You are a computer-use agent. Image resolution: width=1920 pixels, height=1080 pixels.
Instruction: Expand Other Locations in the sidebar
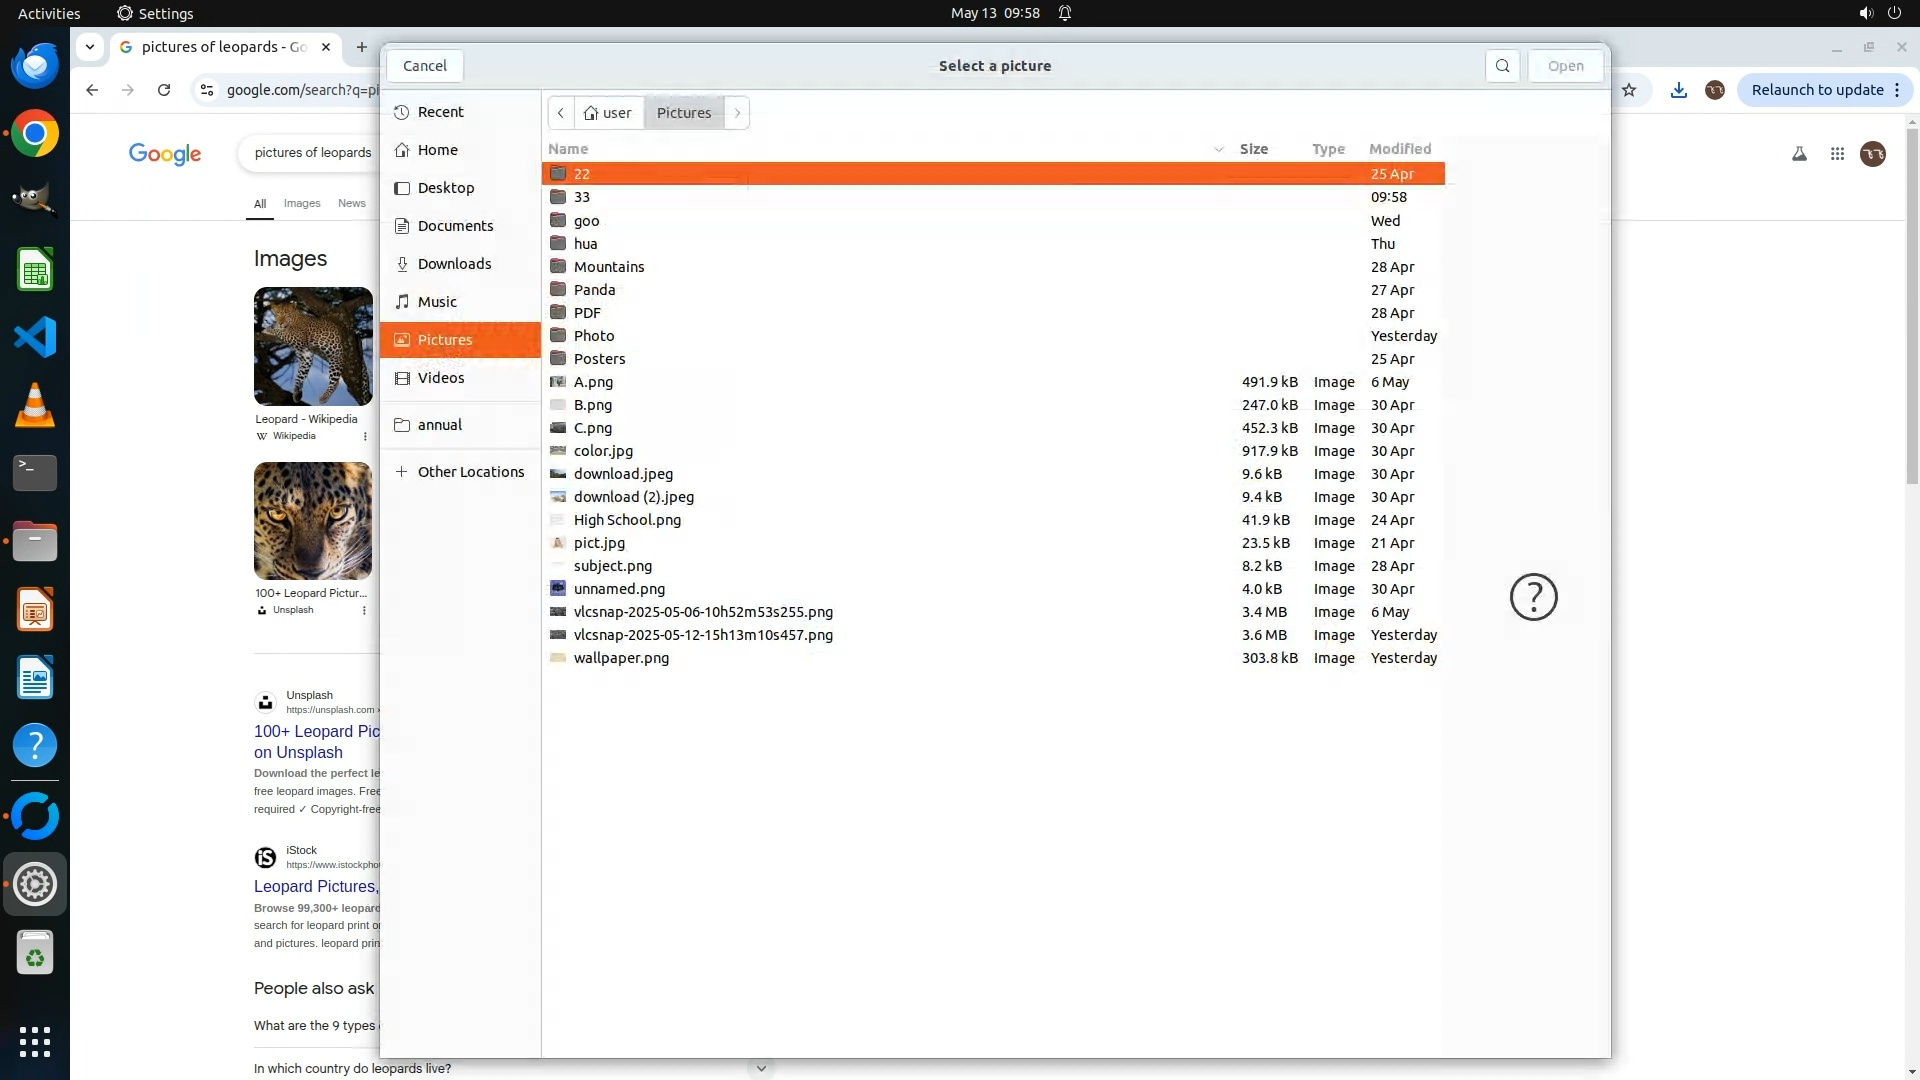(x=470, y=472)
